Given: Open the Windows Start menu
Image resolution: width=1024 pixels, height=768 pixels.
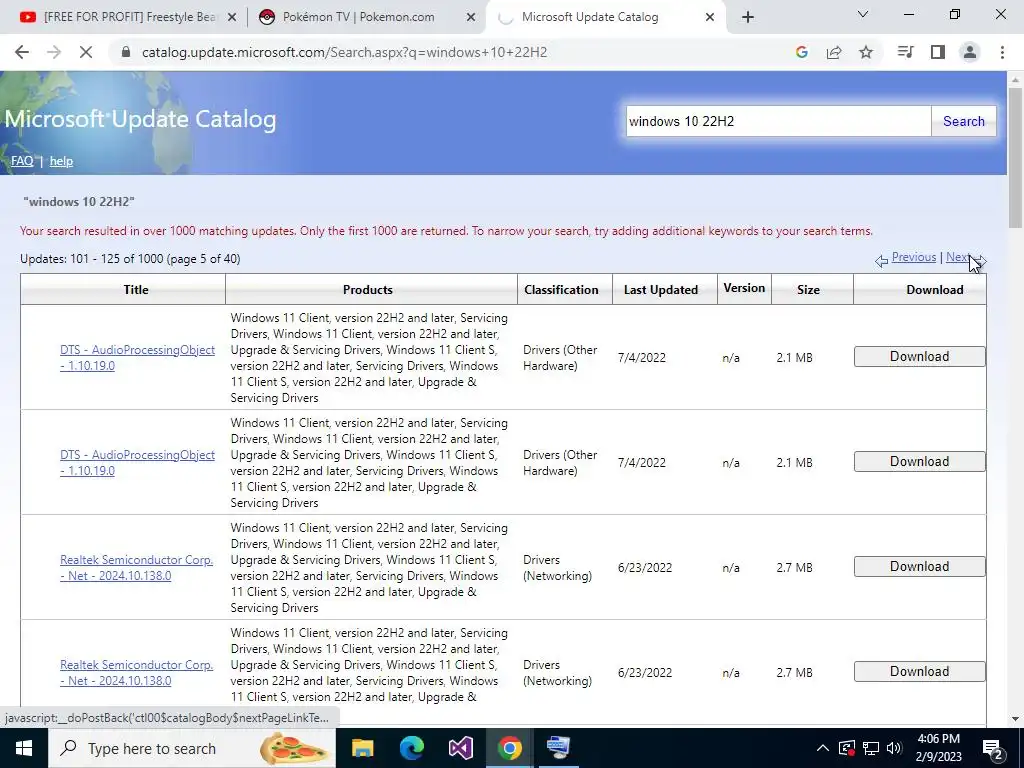Looking at the screenshot, I should pos(24,748).
